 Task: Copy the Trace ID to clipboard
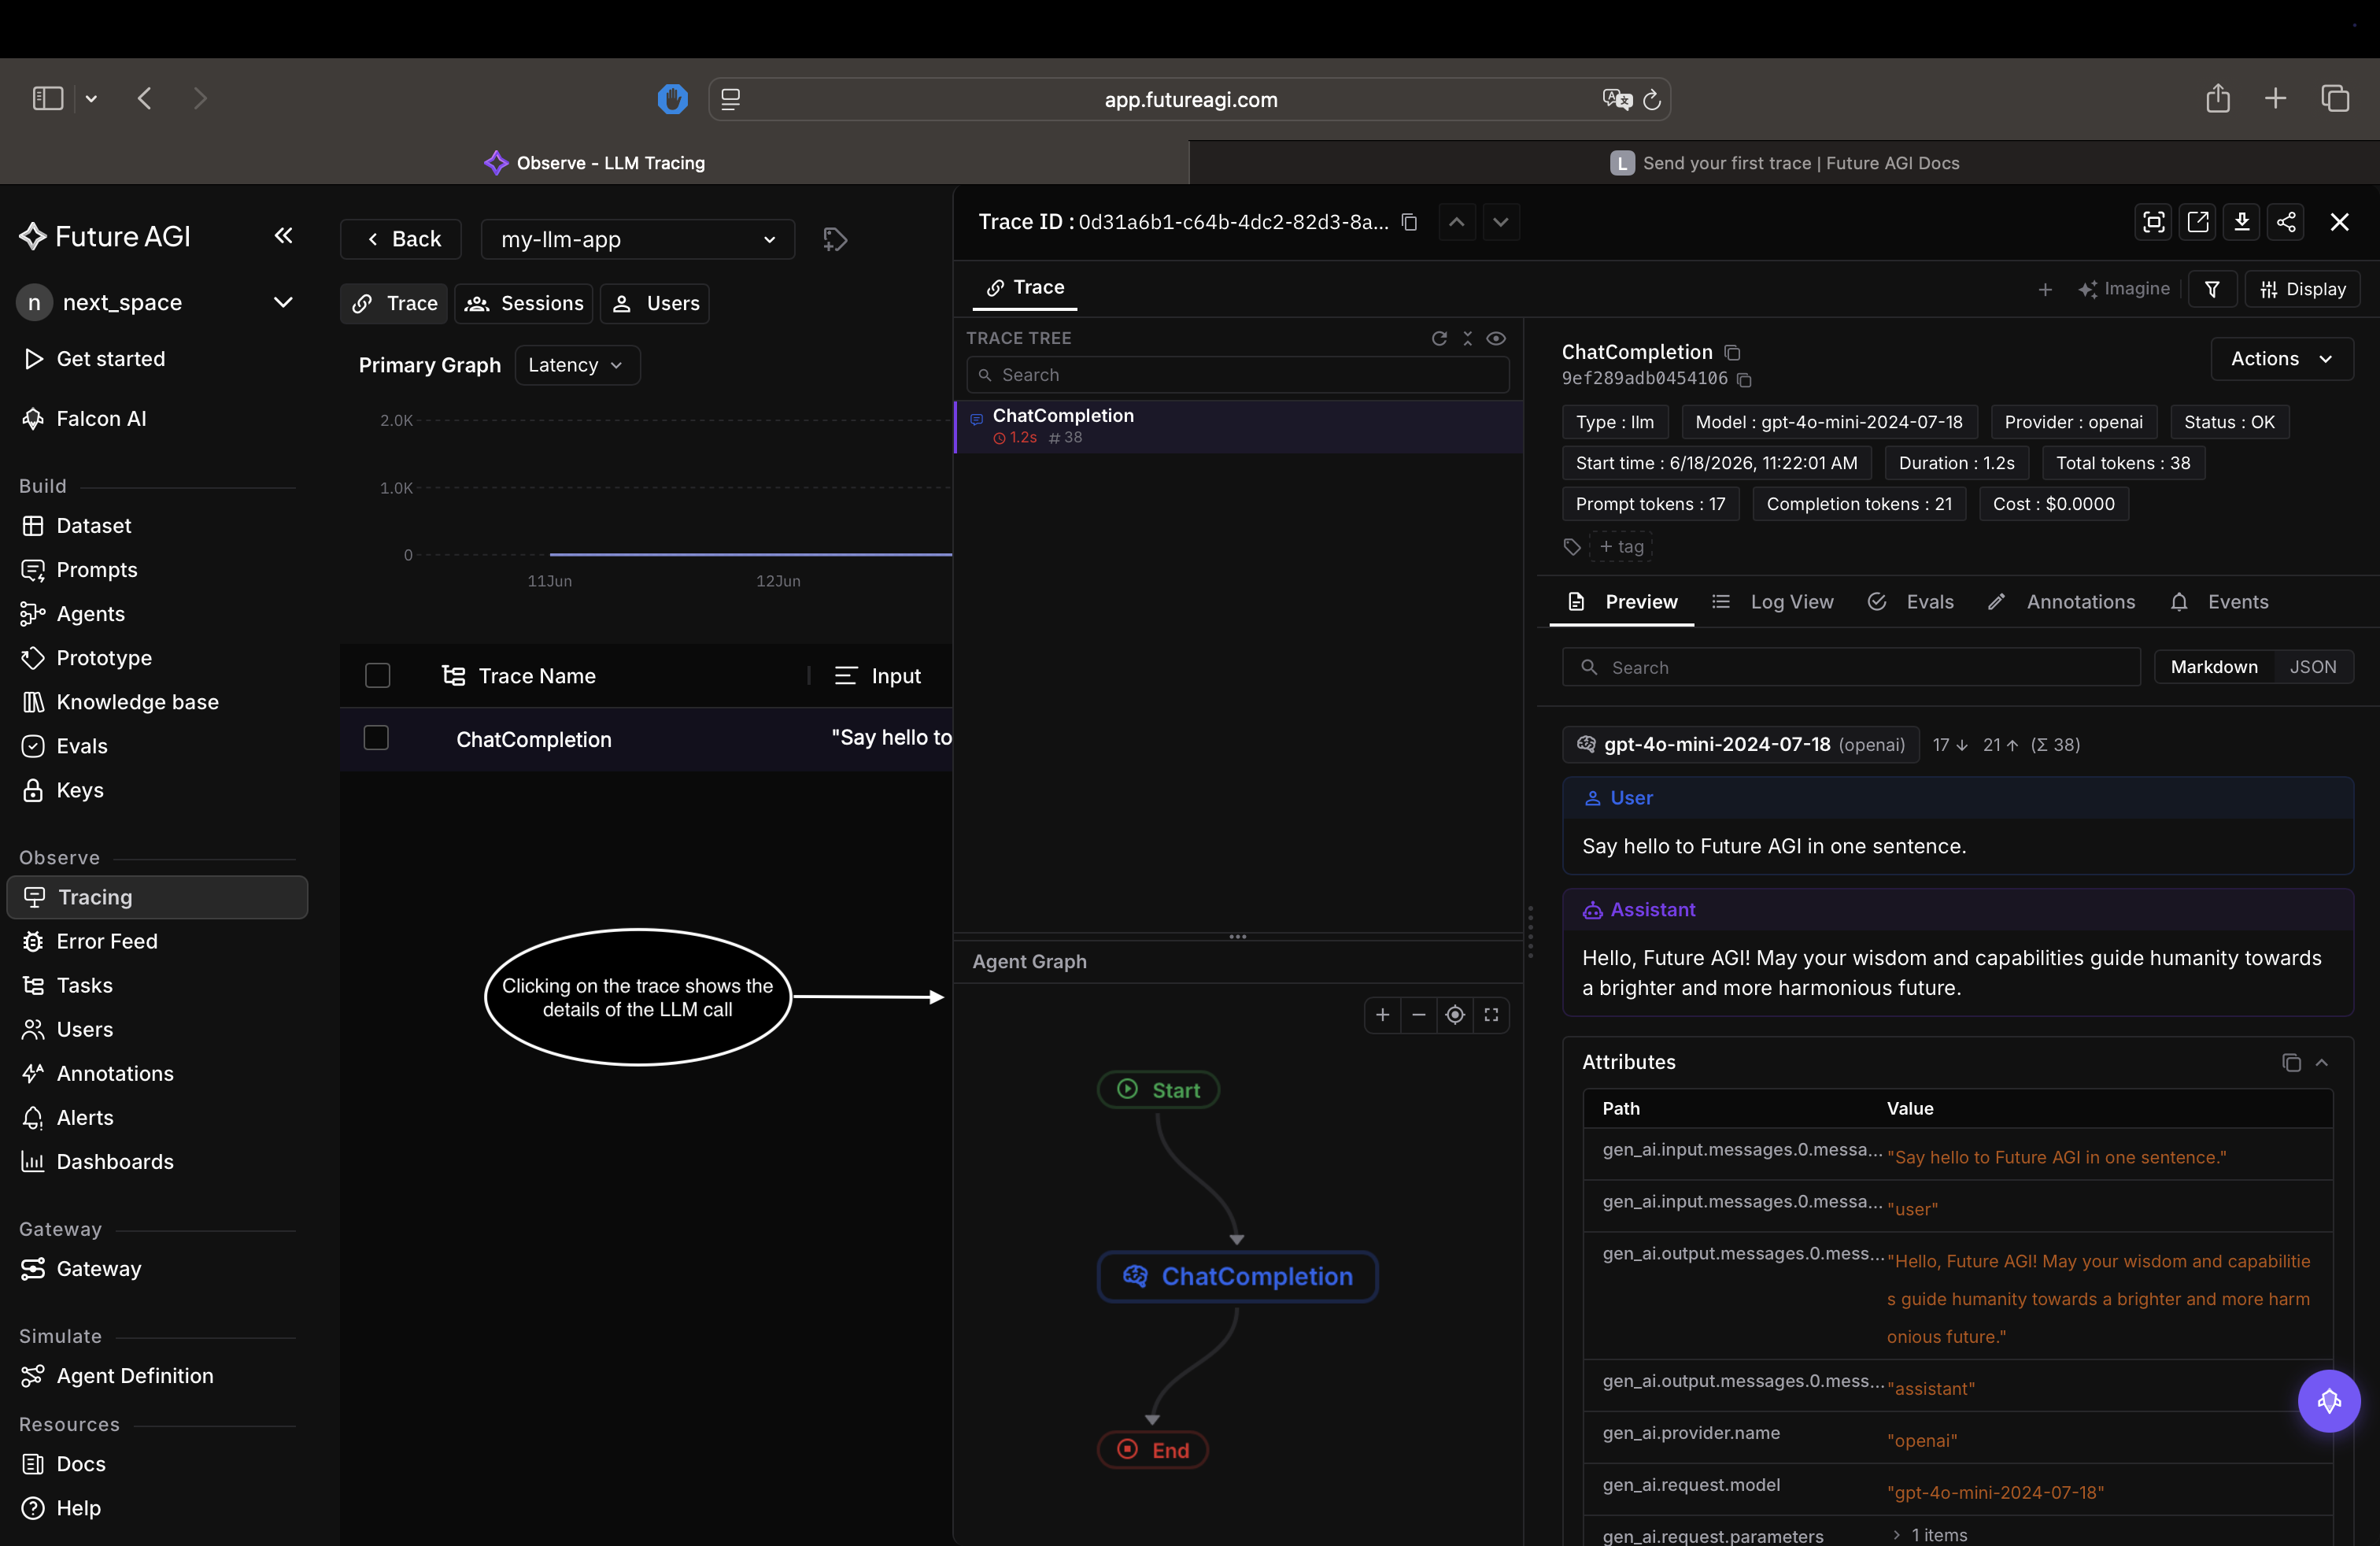pyautogui.click(x=1409, y=222)
